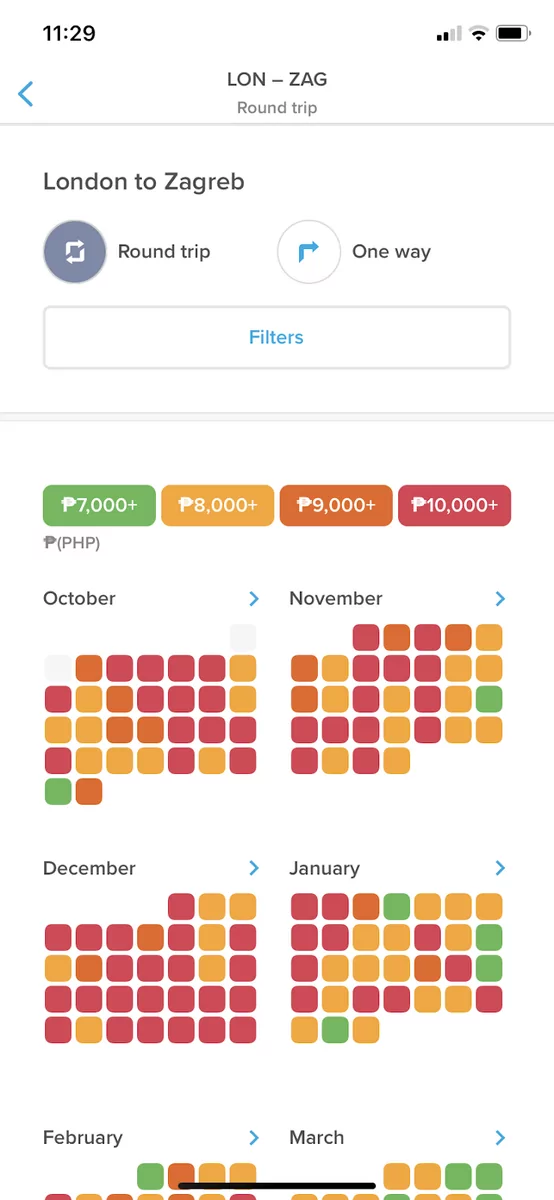Tap the back arrow icon
Image resolution: width=554 pixels, height=1200 pixels.
click(x=26, y=94)
